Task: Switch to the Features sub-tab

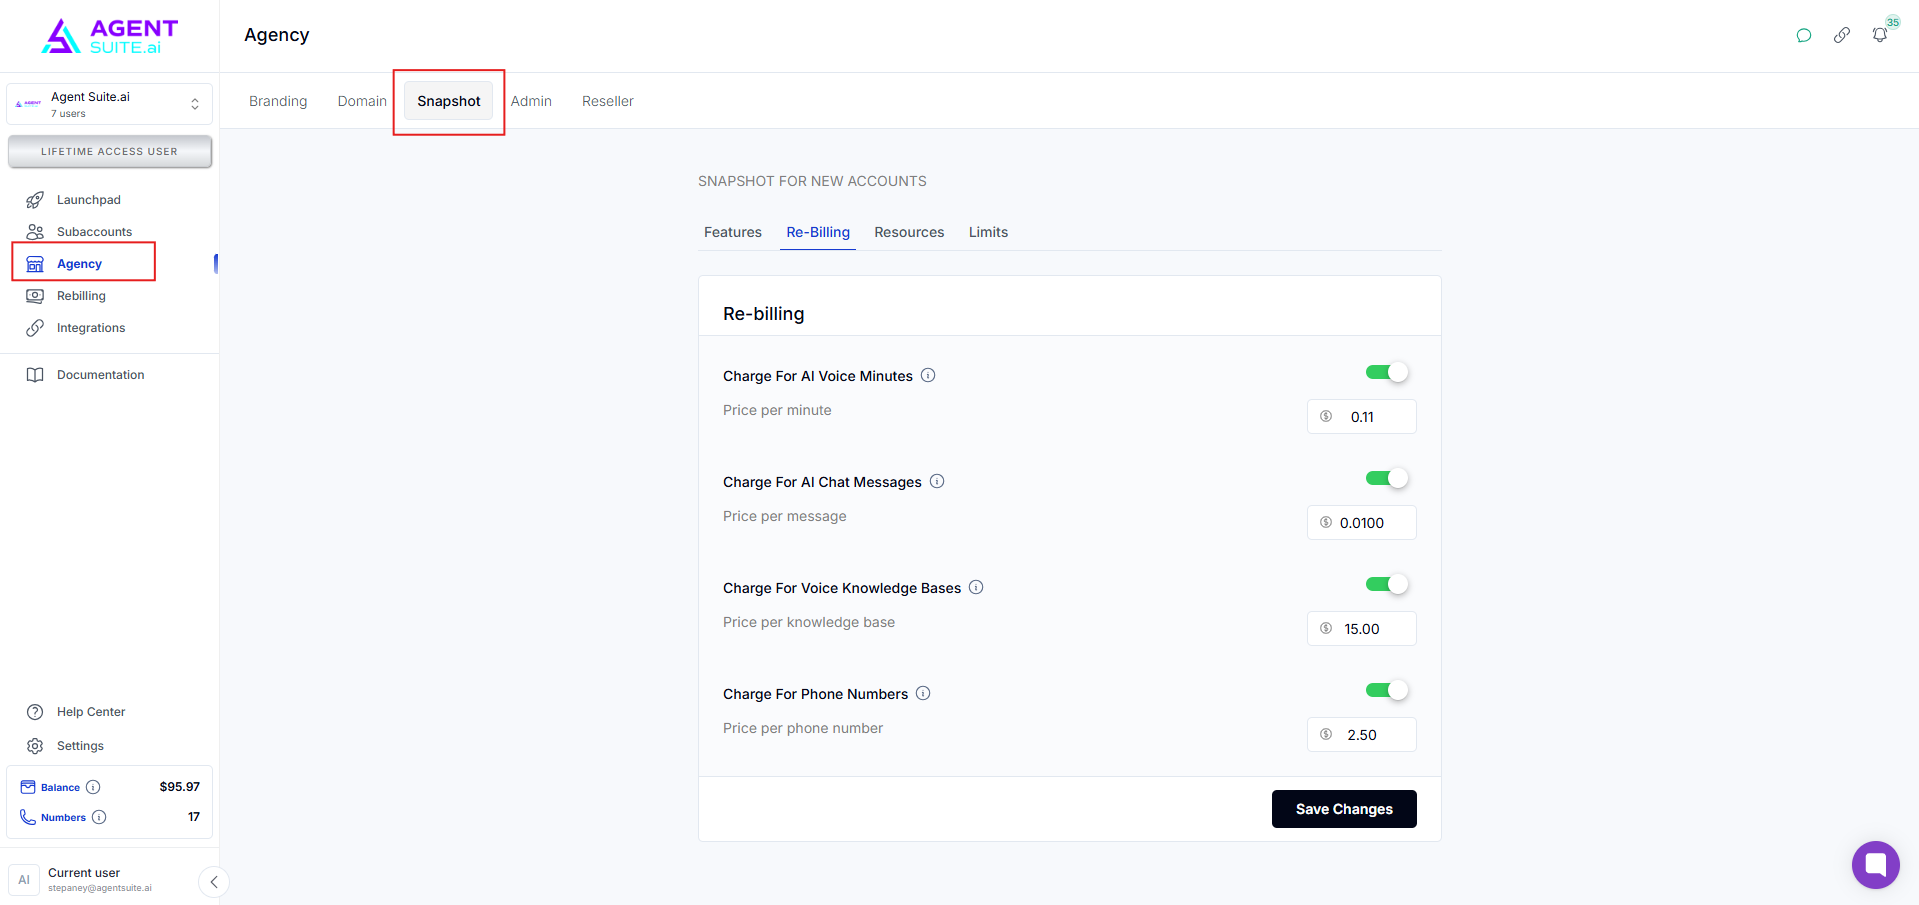Action: coord(733,232)
